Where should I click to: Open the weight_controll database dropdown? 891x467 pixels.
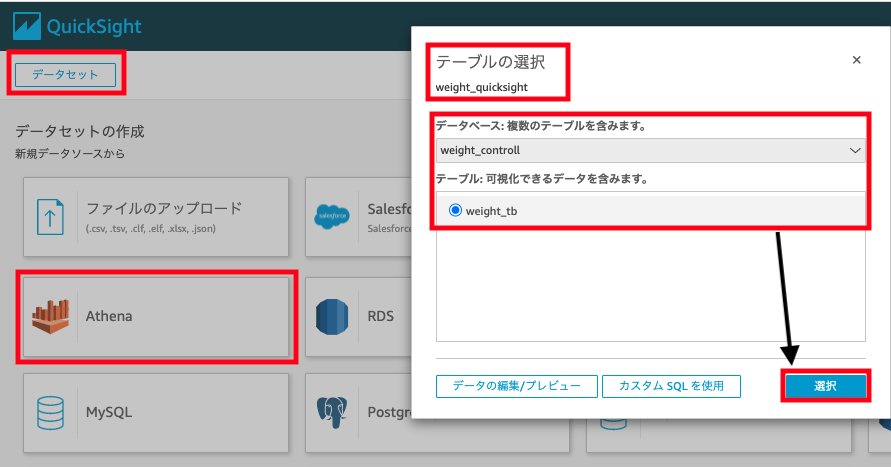[651, 151]
